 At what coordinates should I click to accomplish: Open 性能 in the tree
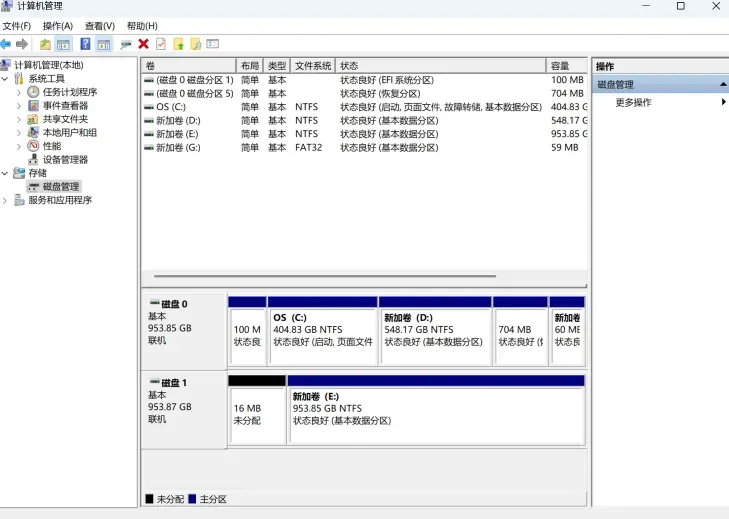pyautogui.click(x=52, y=146)
